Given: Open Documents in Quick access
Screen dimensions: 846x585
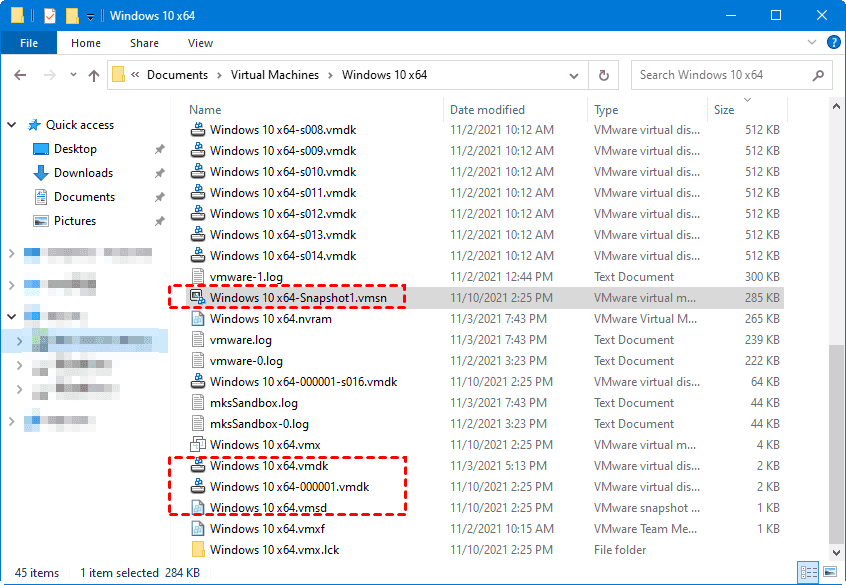Looking at the screenshot, I should pyautogui.click(x=84, y=196).
